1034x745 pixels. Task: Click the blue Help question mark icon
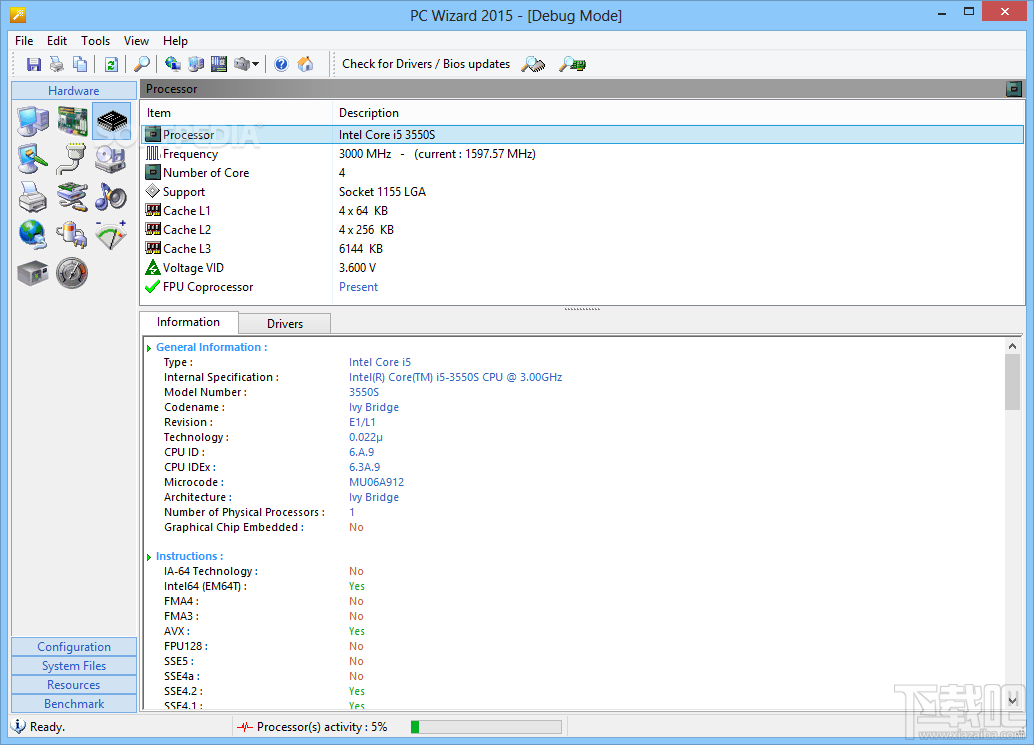(281, 64)
